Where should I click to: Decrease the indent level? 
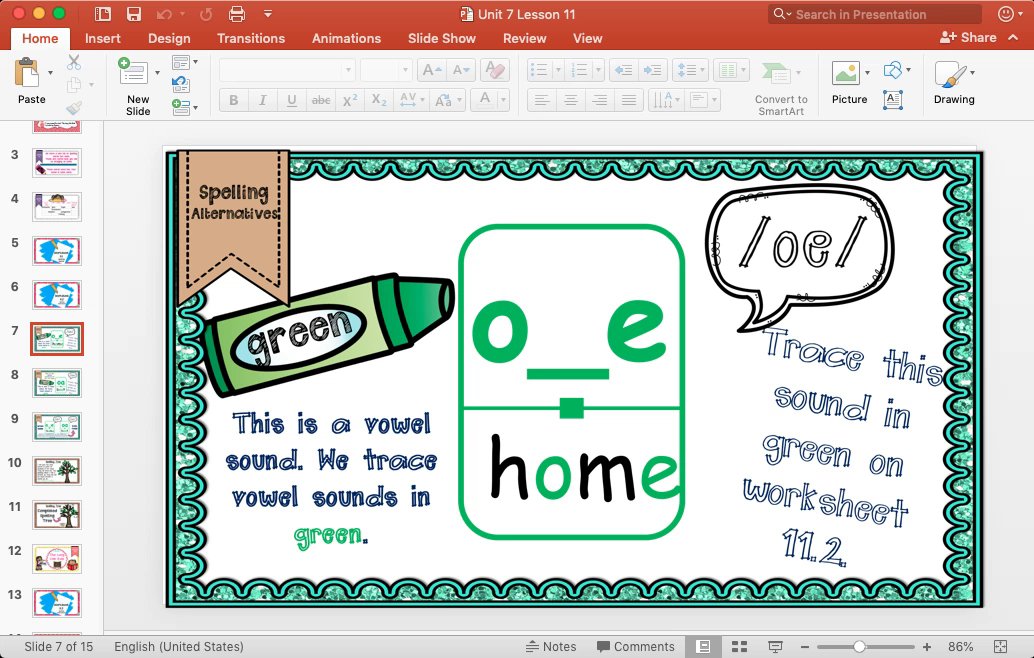623,70
